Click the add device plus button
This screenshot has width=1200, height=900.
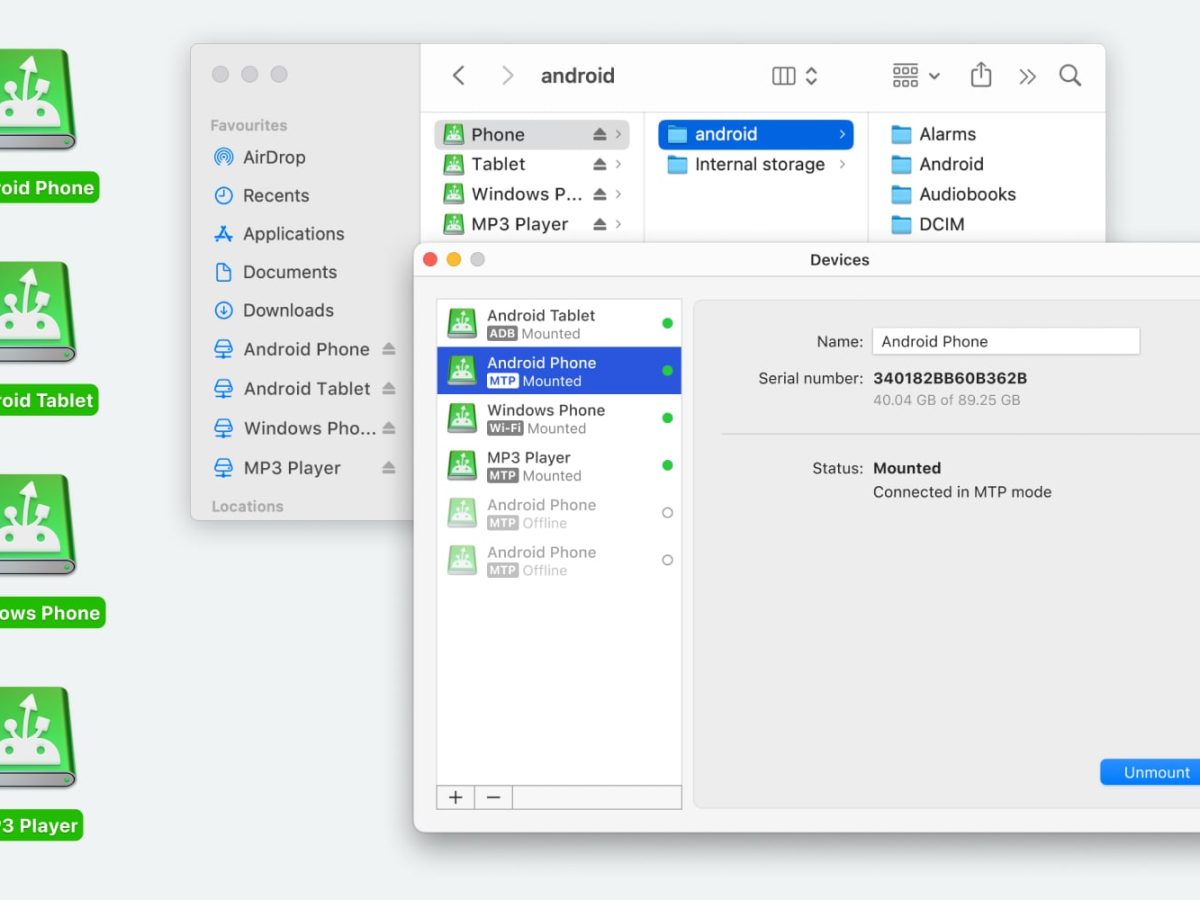(455, 797)
